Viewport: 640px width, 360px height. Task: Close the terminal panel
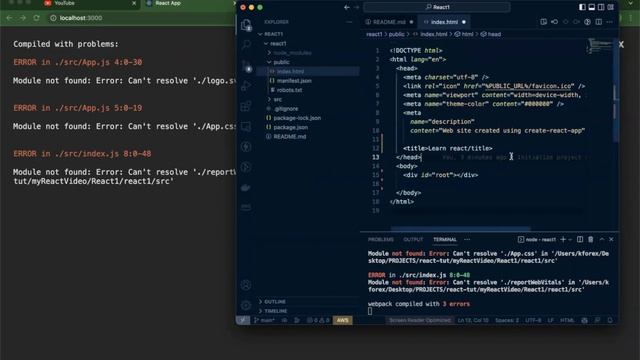611,239
